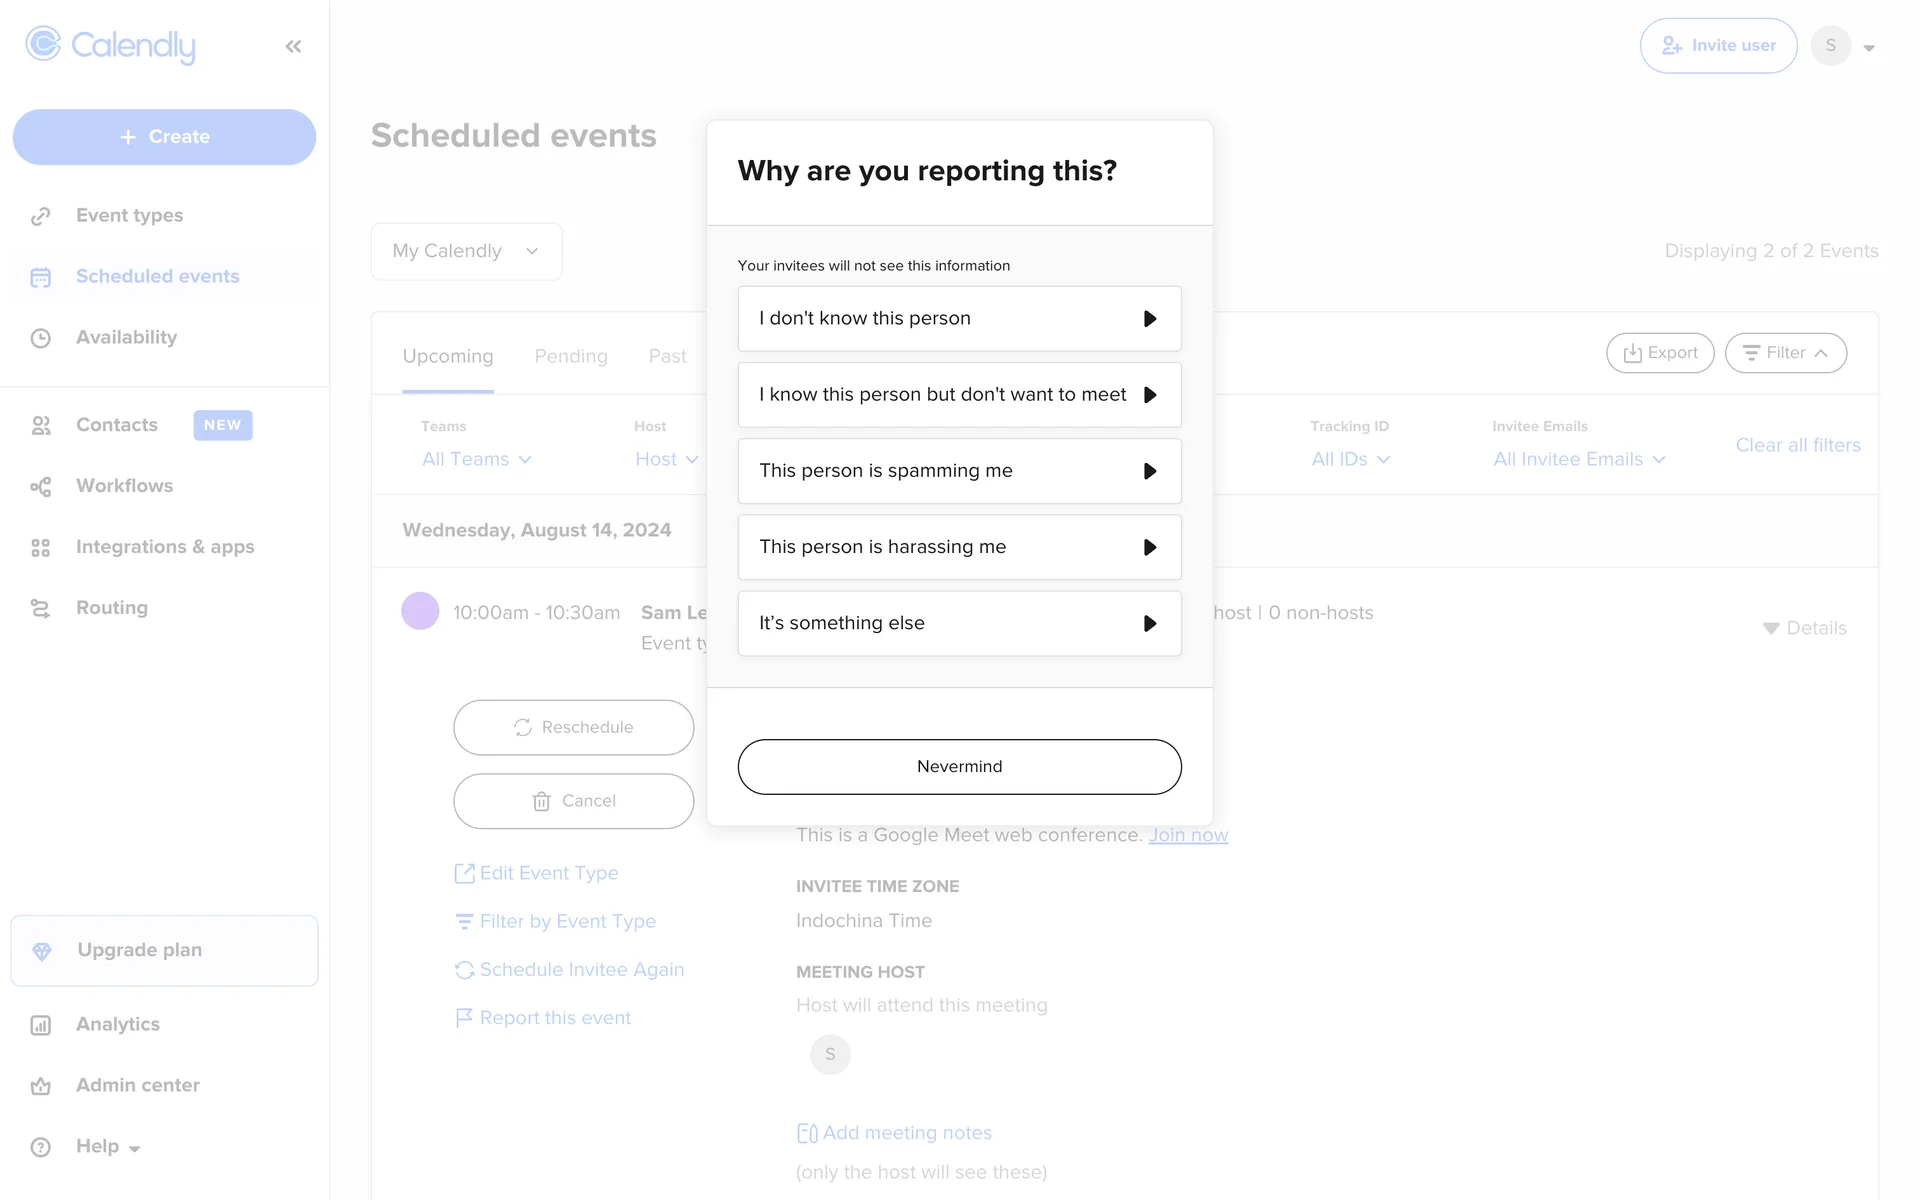The height and width of the screenshot is (1200, 1920).
Task: Select "I don't know this person" reason
Action: coord(959,319)
